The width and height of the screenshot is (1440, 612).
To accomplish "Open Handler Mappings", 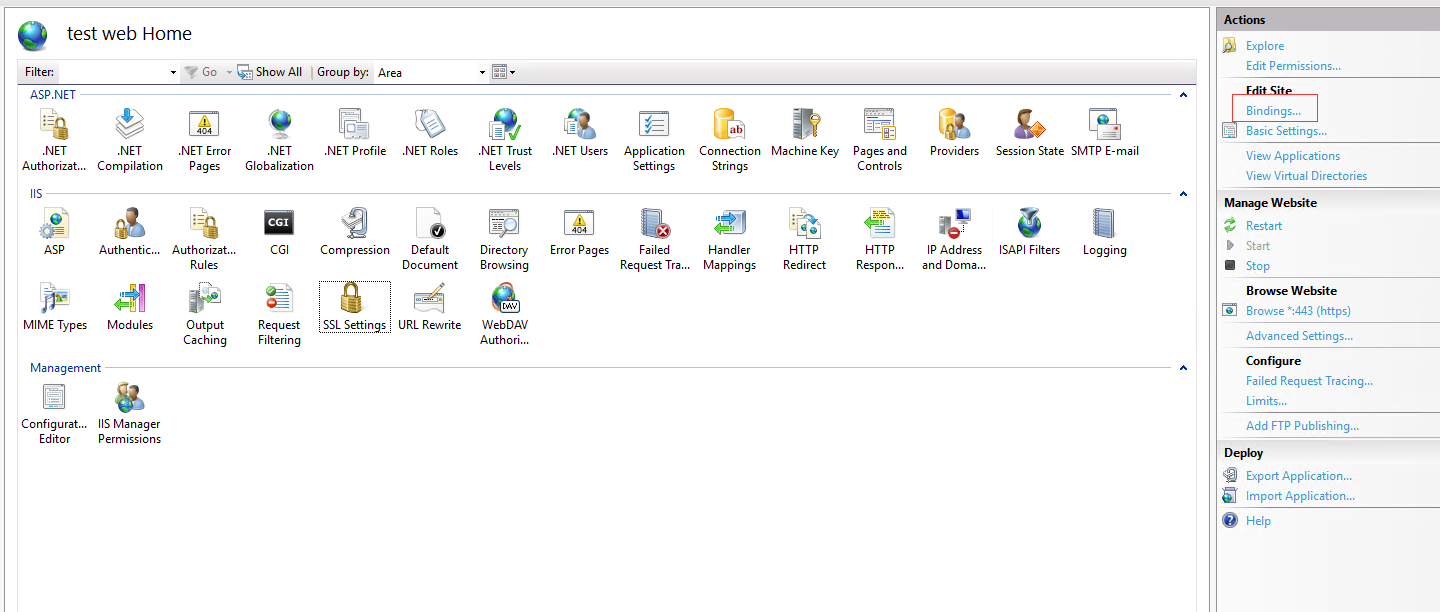I will click(729, 235).
